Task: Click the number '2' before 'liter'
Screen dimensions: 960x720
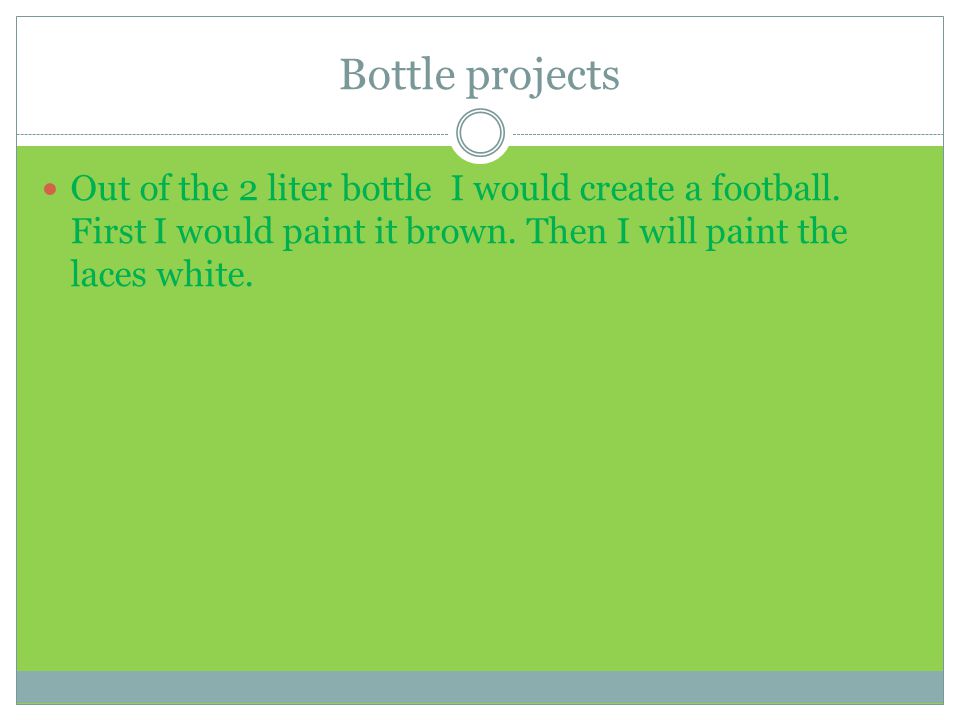Action: click(248, 190)
